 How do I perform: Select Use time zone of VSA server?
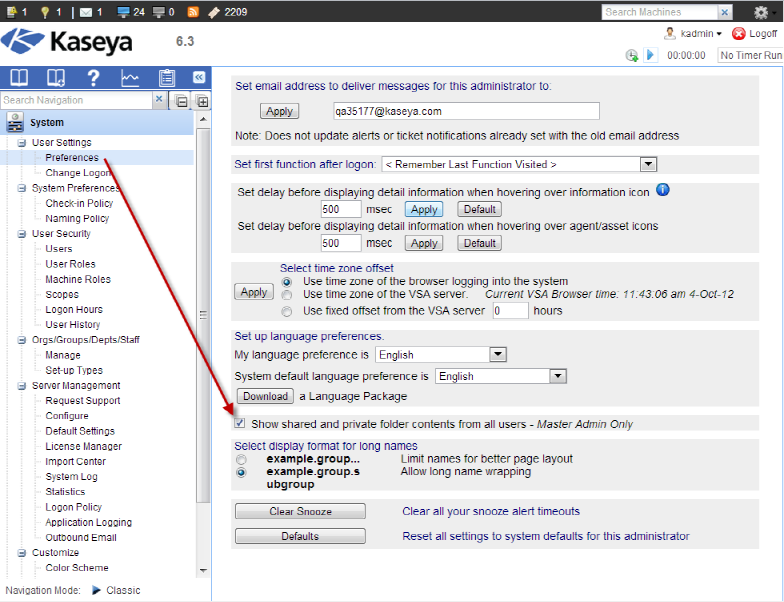pyautogui.click(x=288, y=295)
